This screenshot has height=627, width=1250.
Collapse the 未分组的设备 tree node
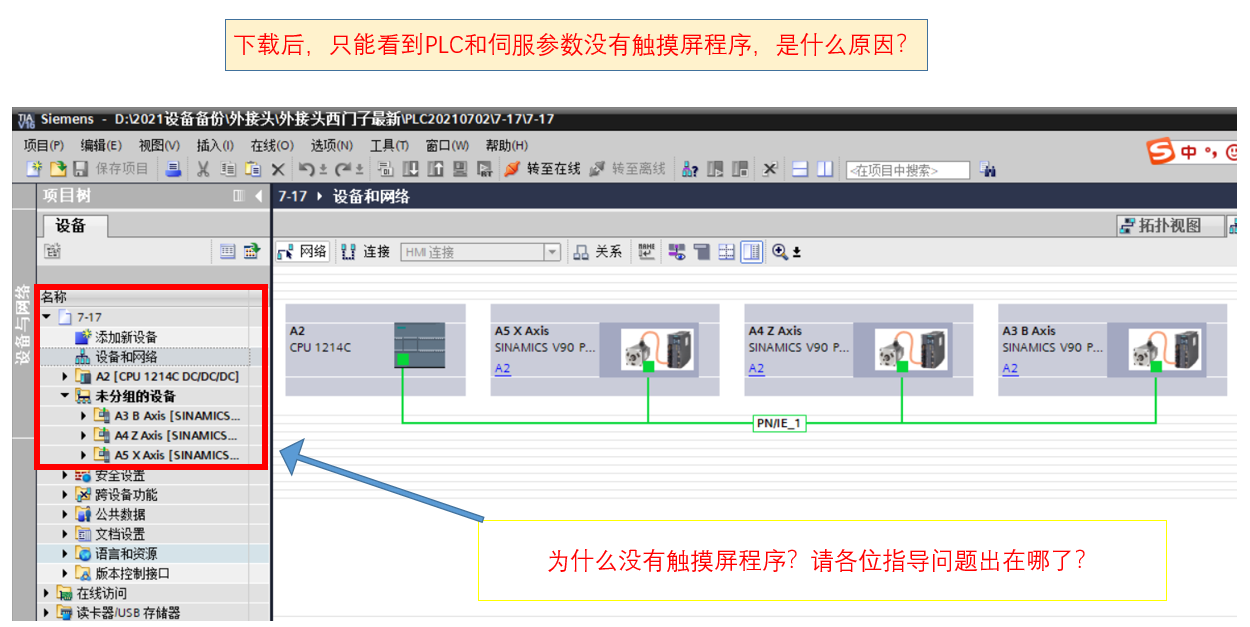click(65, 396)
